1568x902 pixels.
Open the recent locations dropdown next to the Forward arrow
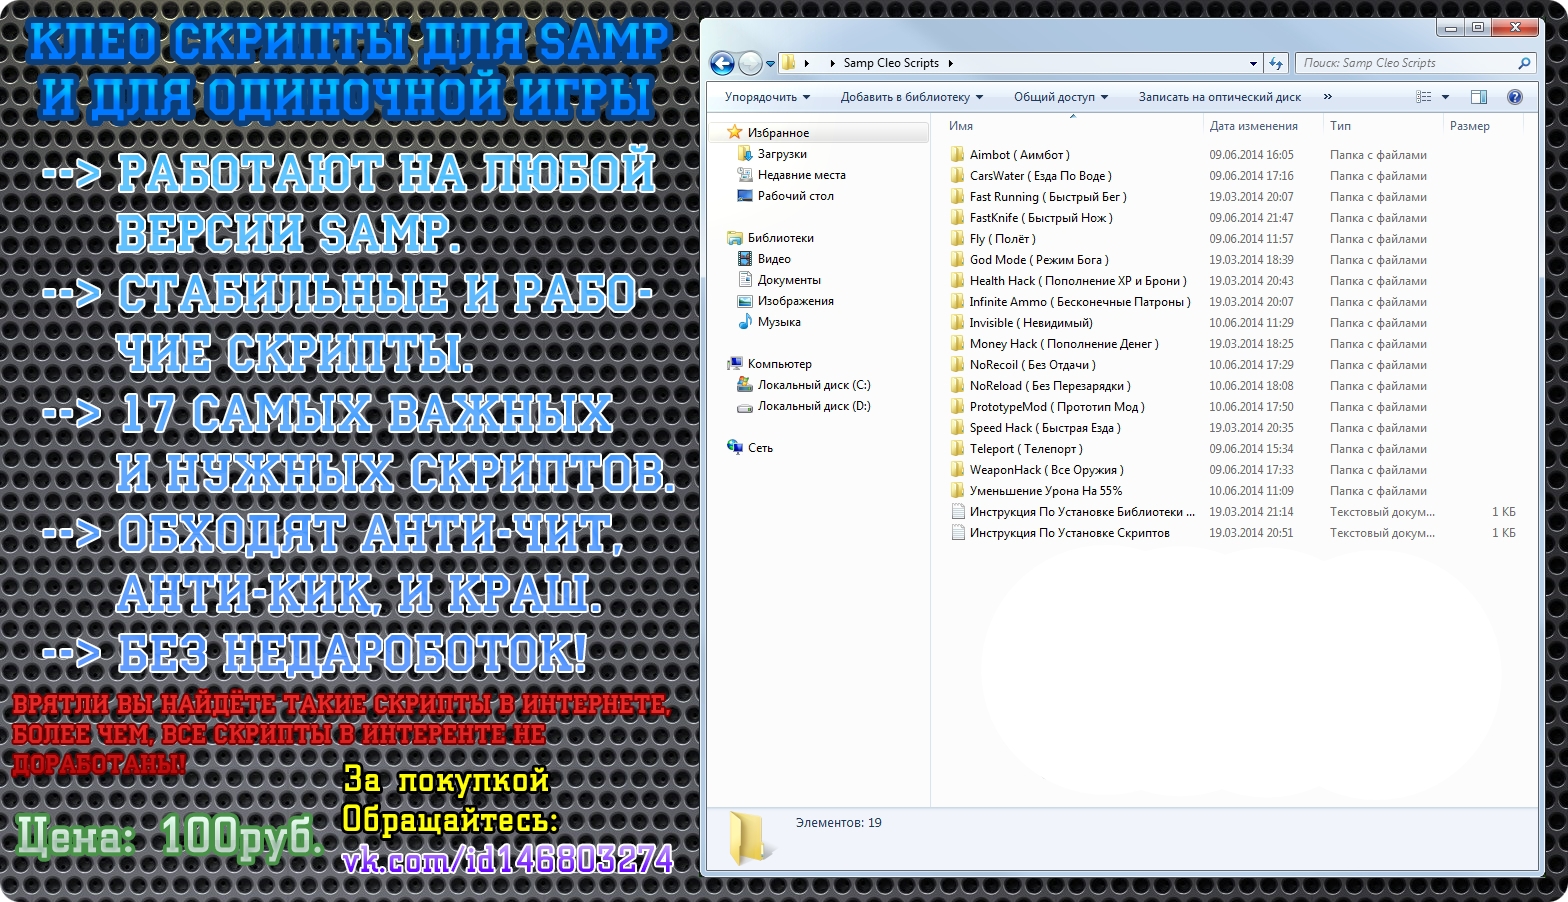pos(770,64)
